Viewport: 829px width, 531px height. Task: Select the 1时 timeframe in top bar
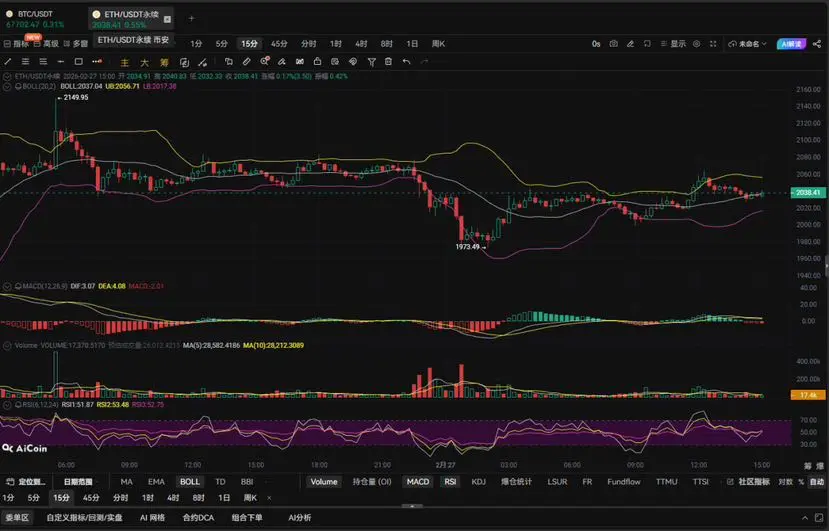336,44
